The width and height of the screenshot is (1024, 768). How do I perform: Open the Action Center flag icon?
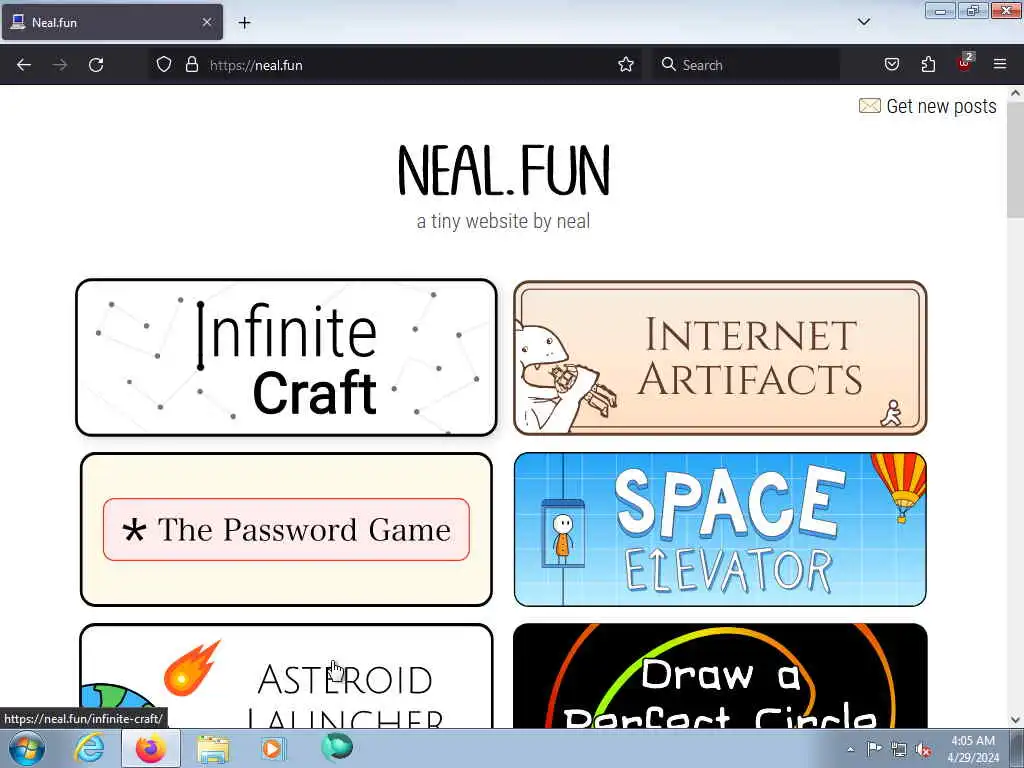[x=874, y=749]
